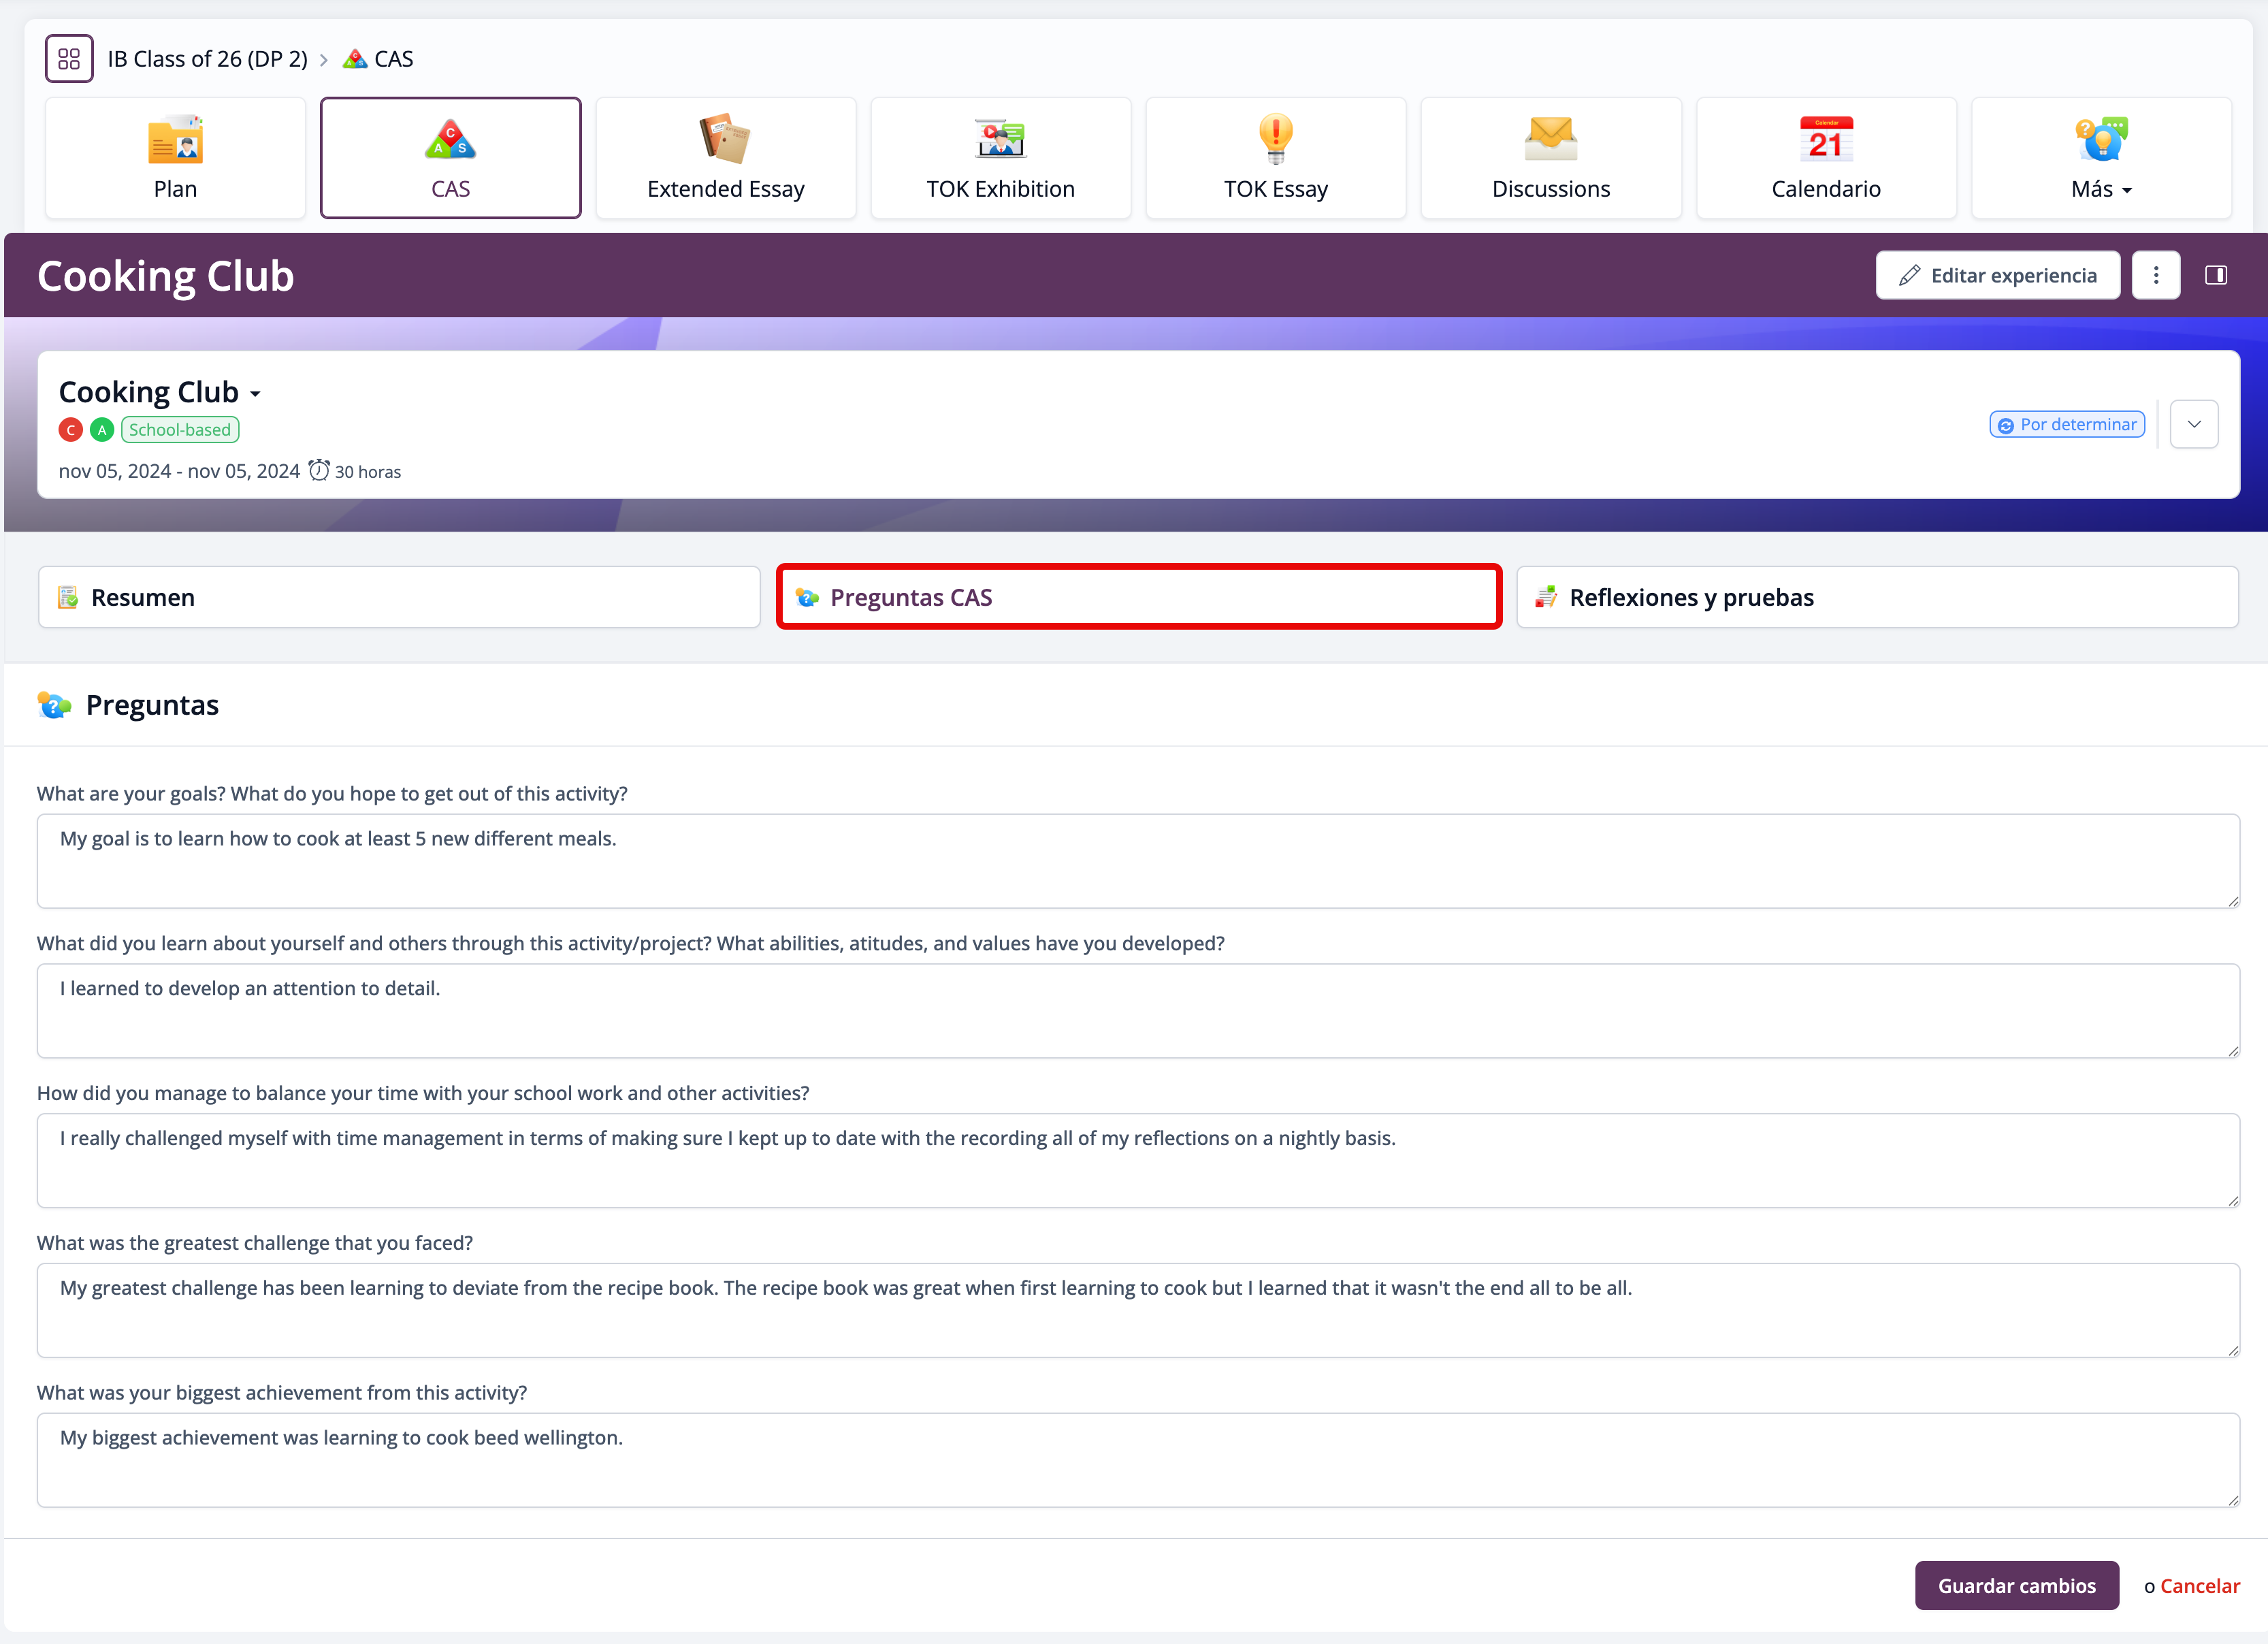Expand the Más dropdown menu
Image resolution: width=2268 pixels, height=1644 pixels.
[x=2101, y=189]
